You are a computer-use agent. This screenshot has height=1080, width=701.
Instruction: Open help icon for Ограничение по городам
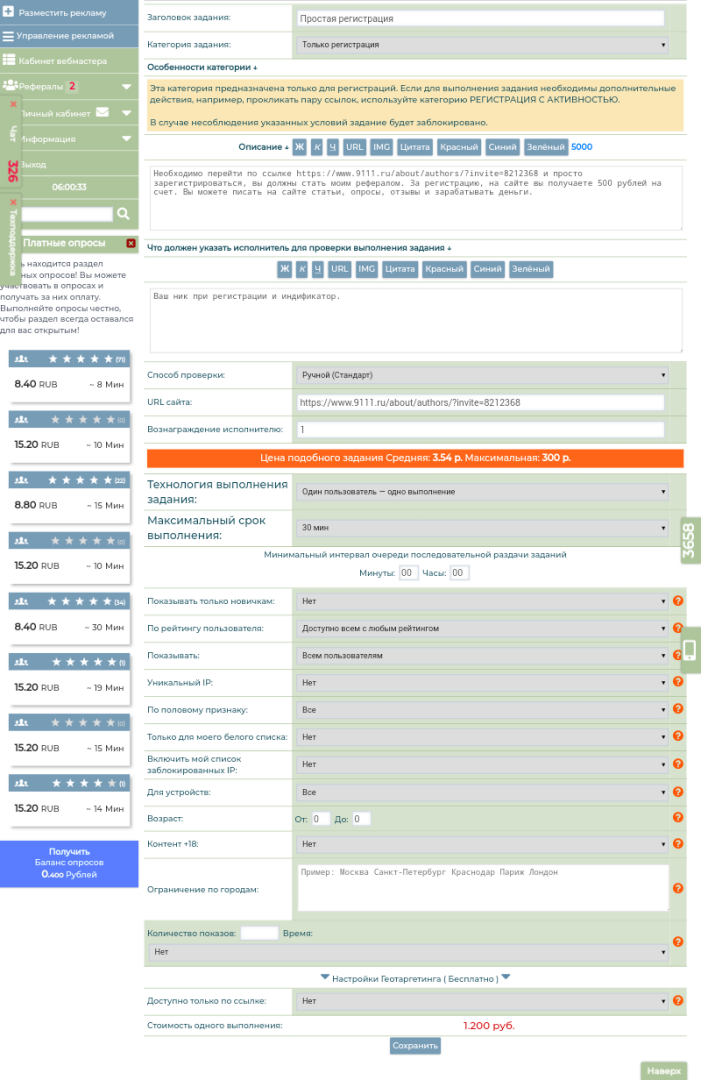pos(678,888)
